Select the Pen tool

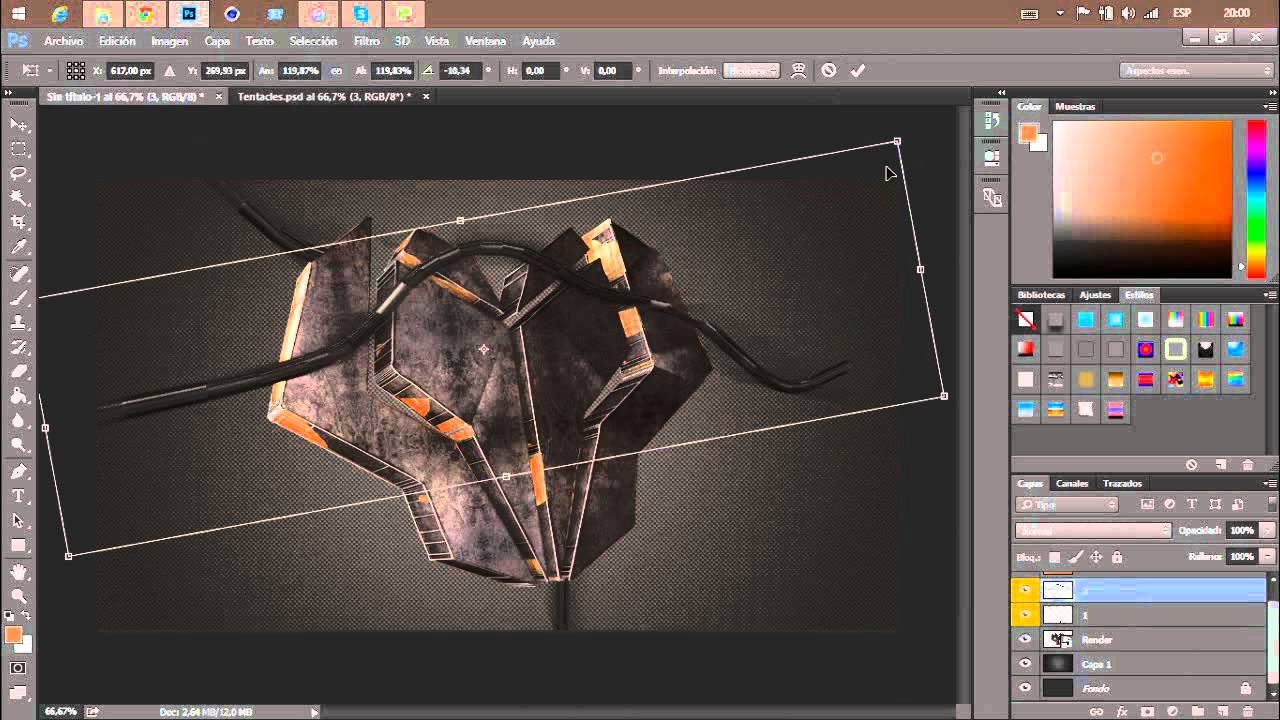(18, 471)
